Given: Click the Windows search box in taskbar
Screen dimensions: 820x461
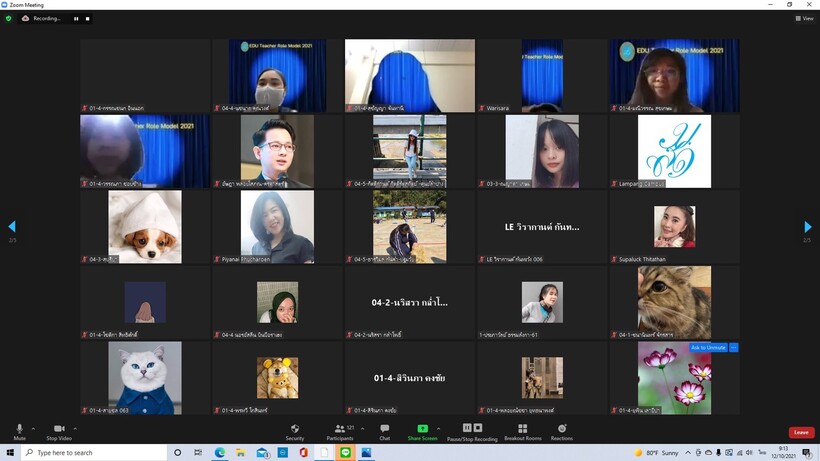Looking at the screenshot, I should [90, 453].
